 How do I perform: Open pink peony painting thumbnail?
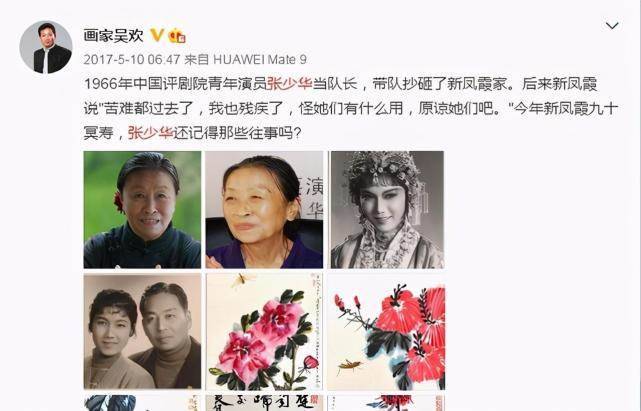264,331
